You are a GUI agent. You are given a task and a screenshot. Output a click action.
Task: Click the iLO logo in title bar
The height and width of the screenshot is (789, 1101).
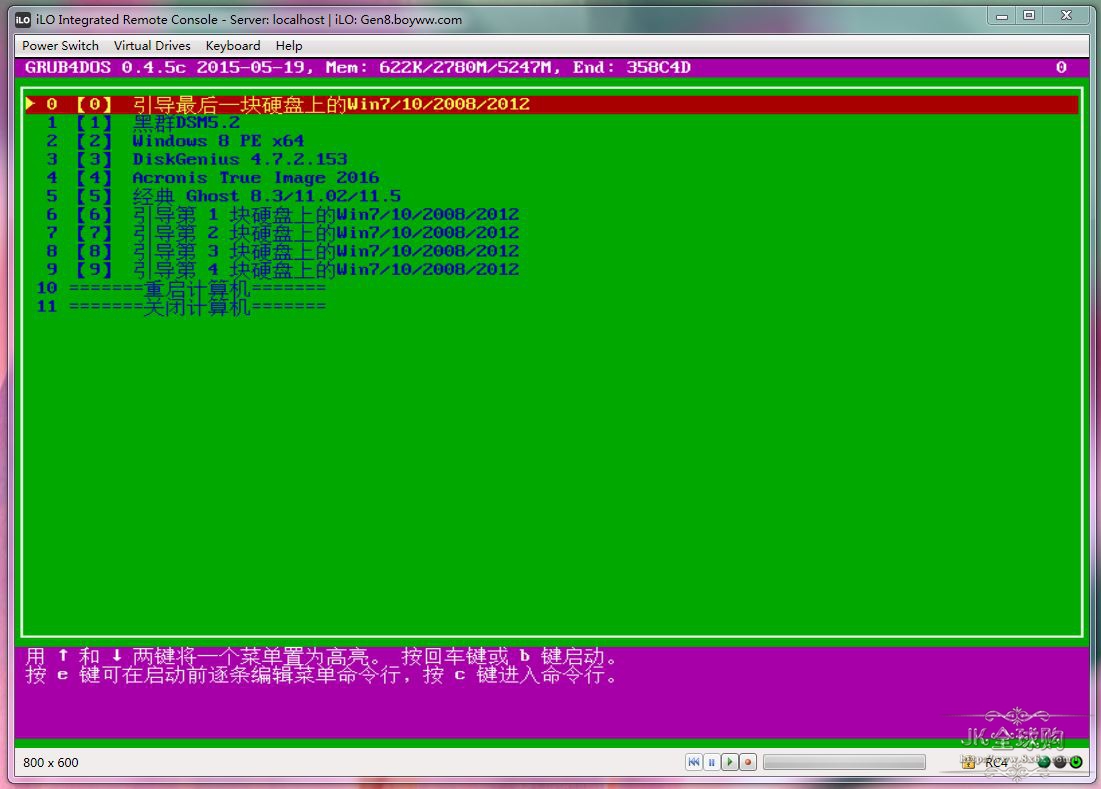tap(22, 19)
